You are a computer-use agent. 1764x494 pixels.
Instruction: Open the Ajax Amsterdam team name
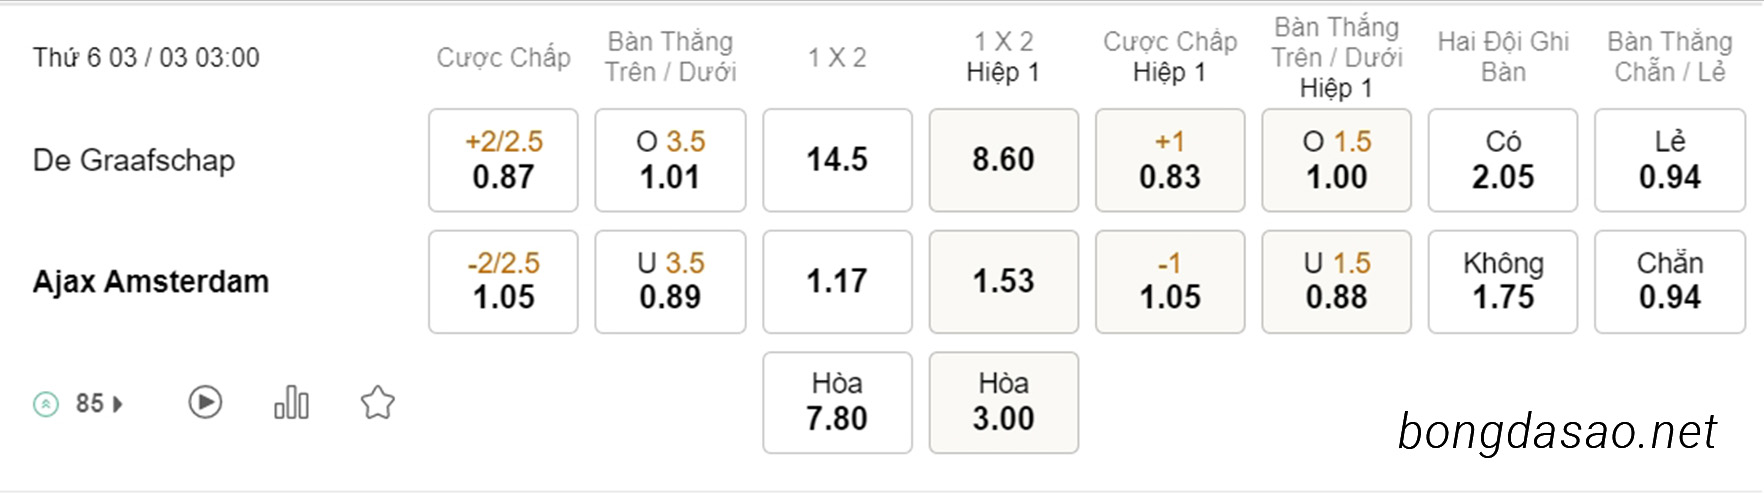151,281
